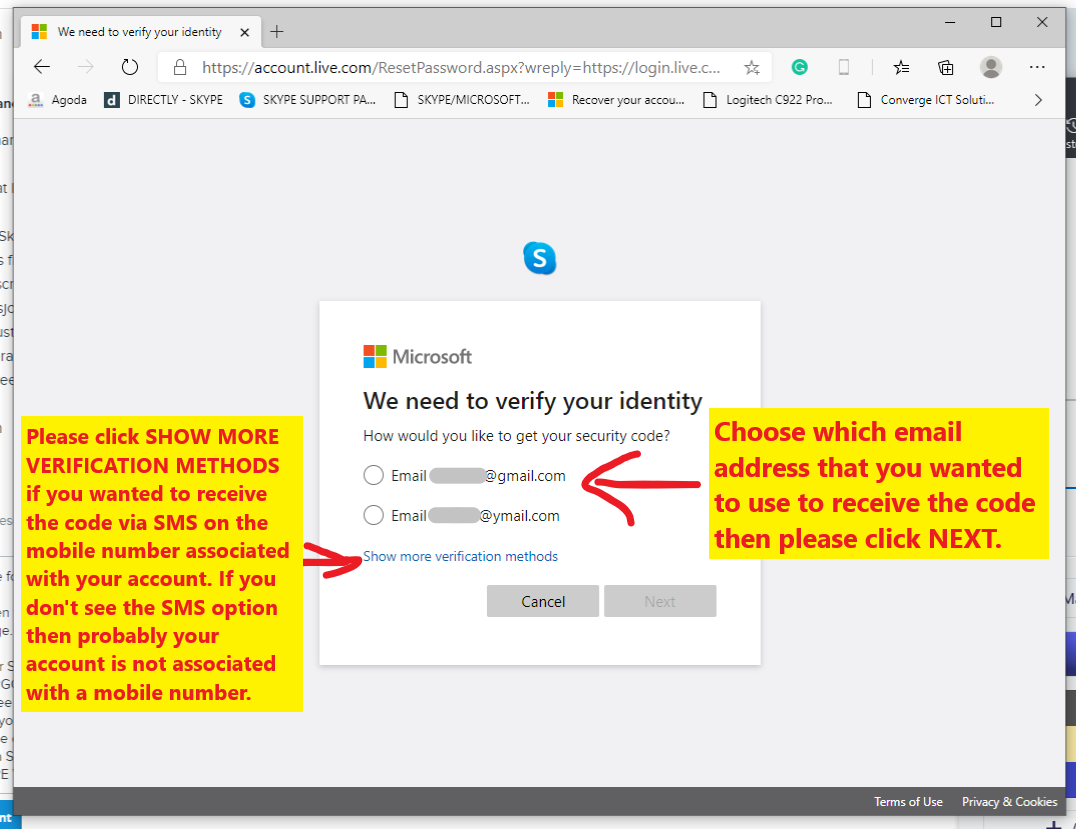1076x829 pixels.
Task: Open the Logitech C922 Pro... bookmark
Action: click(768, 100)
